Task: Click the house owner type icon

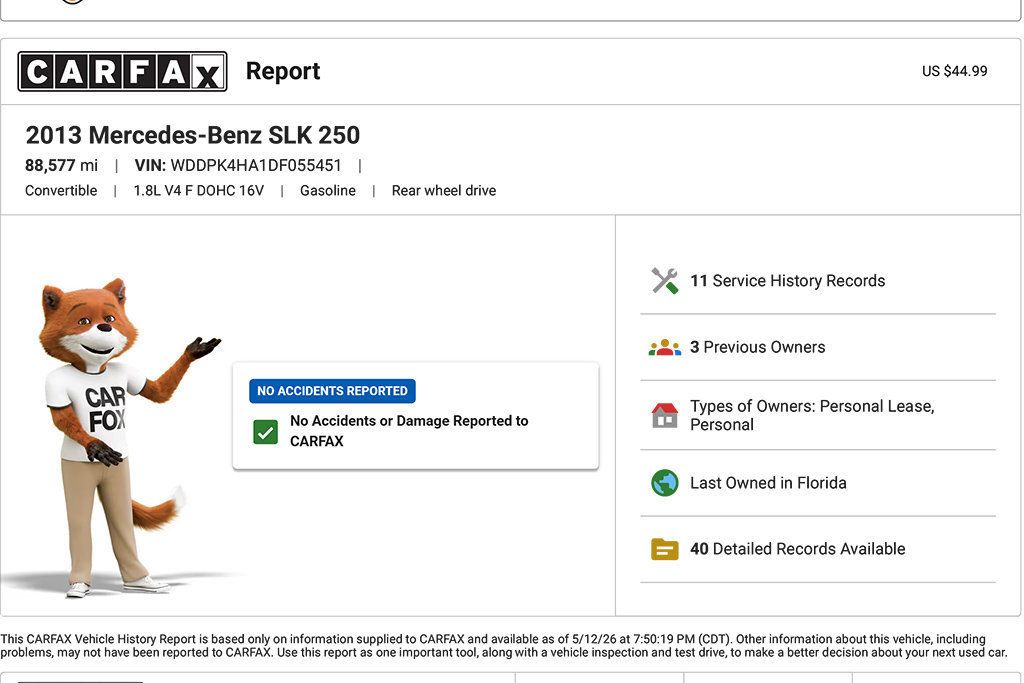Action: point(665,415)
